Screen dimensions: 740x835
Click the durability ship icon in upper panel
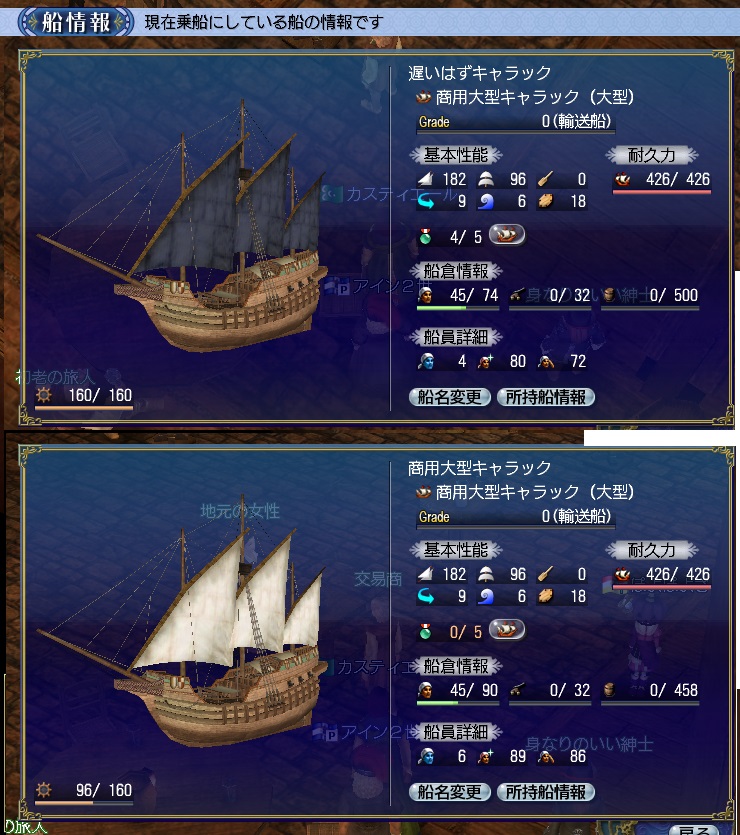point(622,179)
